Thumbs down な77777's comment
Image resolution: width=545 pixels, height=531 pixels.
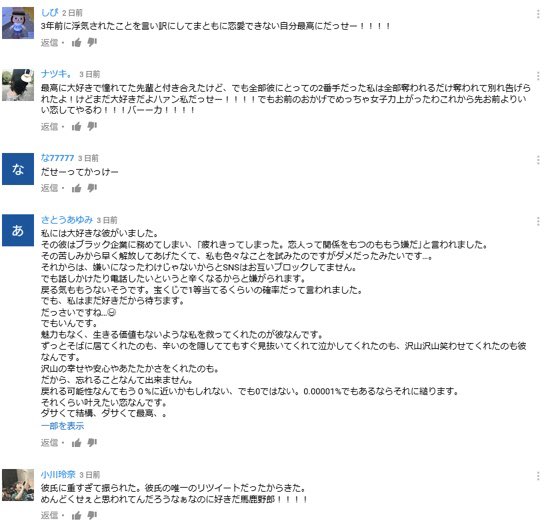[92, 188]
